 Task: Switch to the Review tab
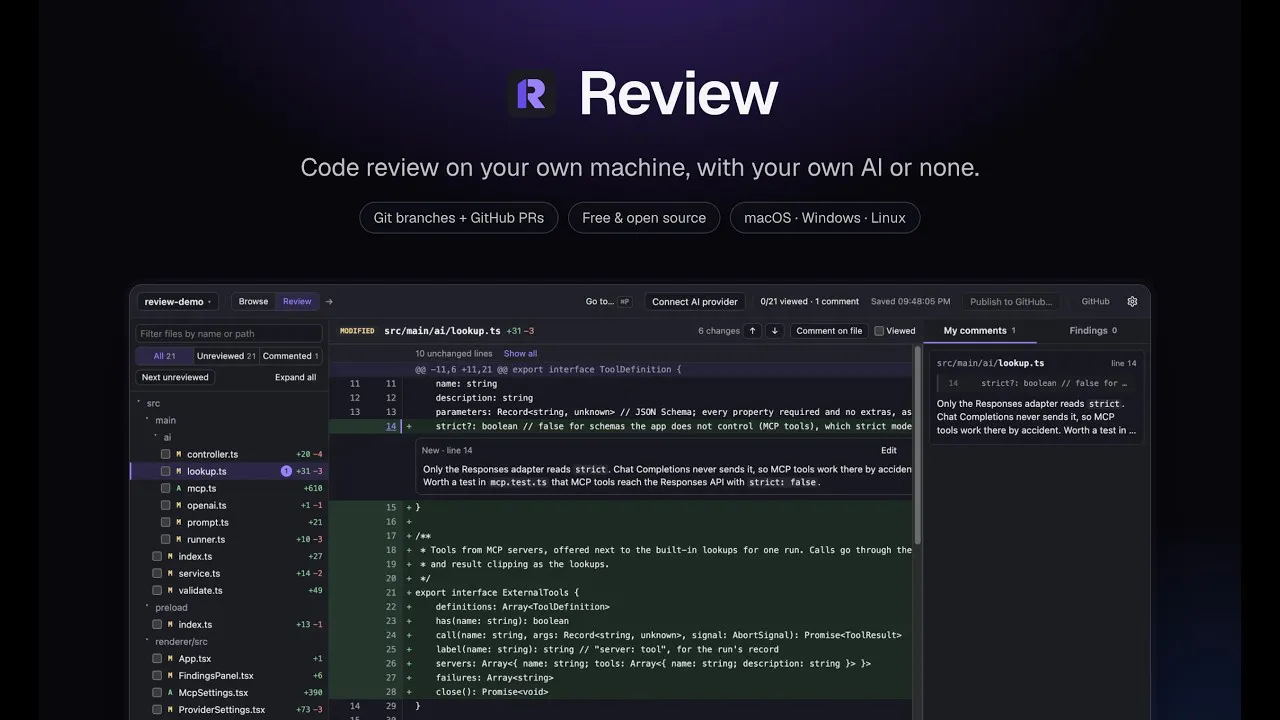(x=297, y=301)
